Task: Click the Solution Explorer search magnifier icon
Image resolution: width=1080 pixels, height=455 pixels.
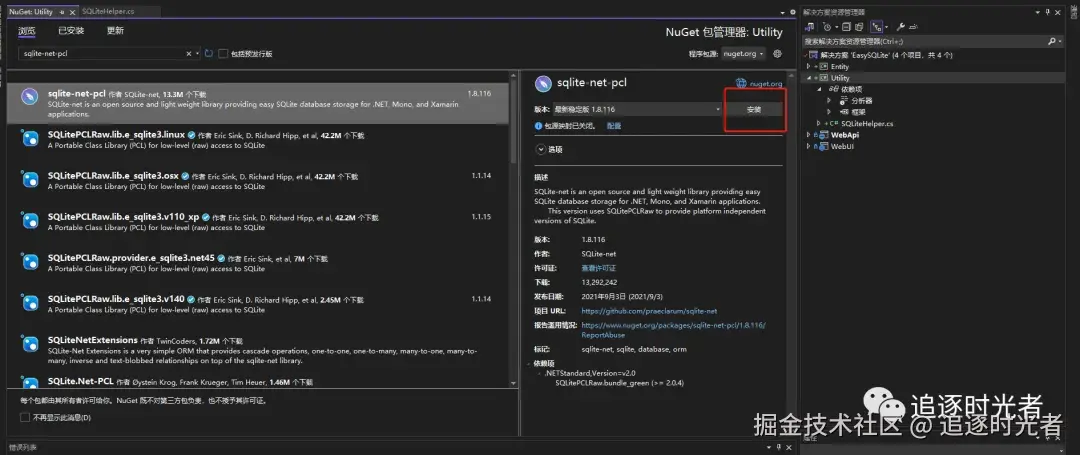Action: (1052, 41)
